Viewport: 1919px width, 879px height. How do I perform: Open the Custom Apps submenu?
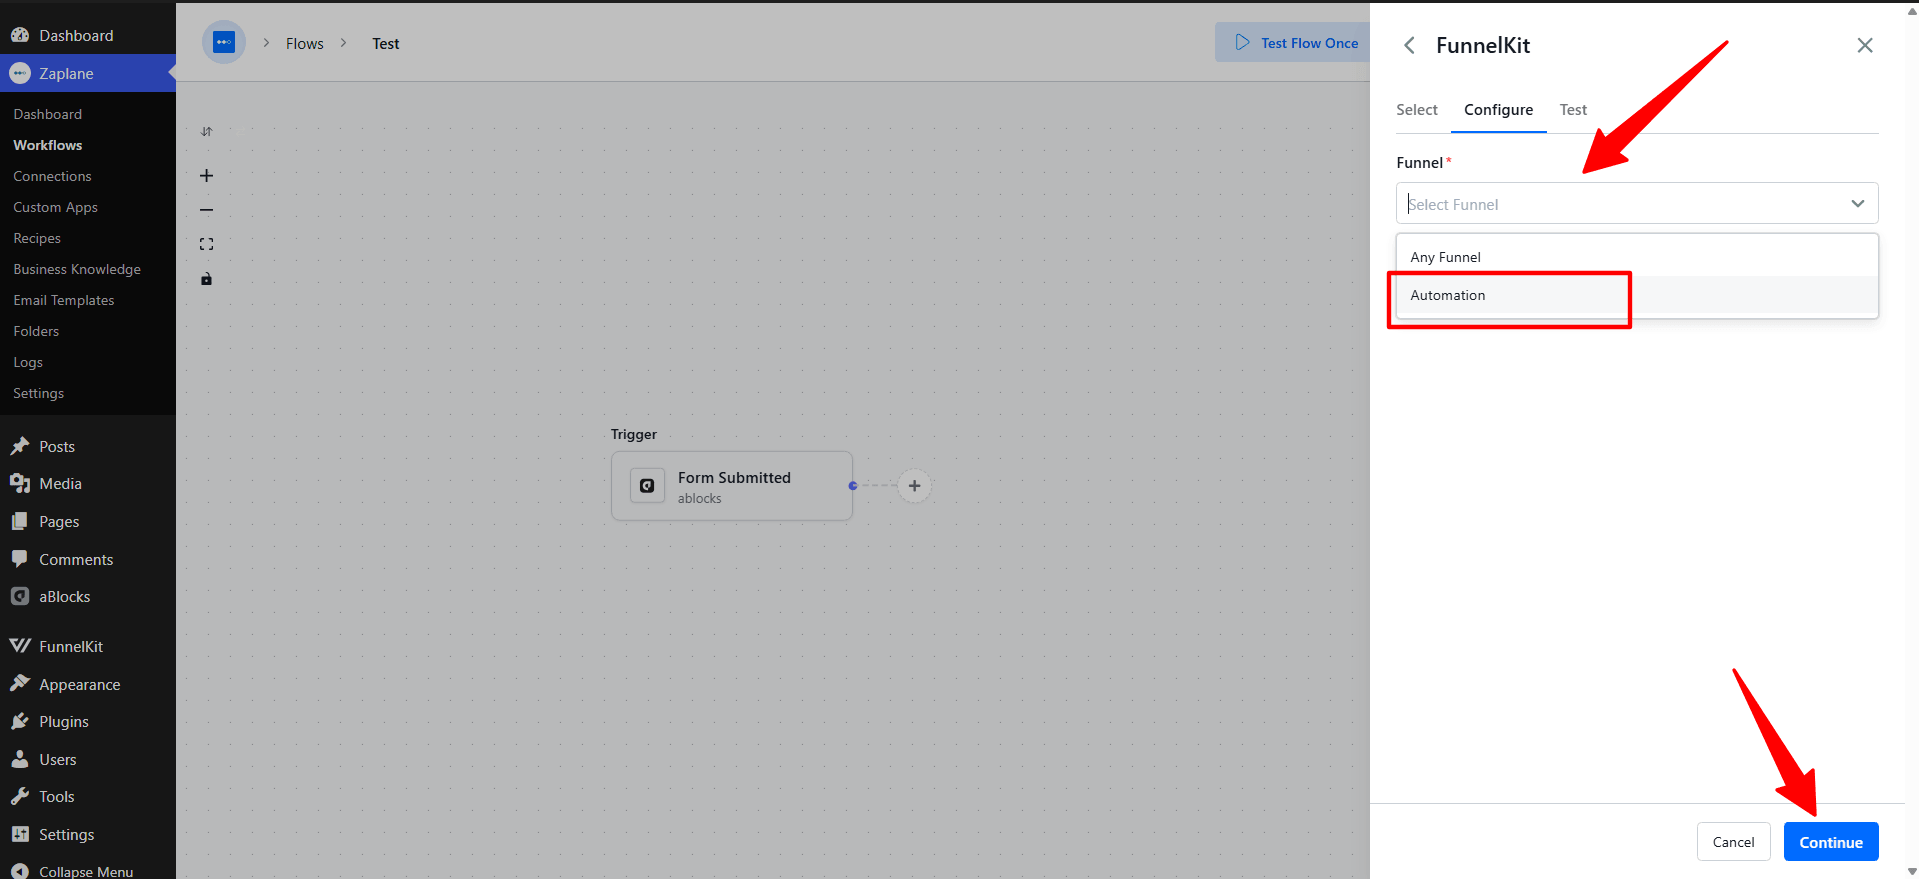tap(55, 207)
